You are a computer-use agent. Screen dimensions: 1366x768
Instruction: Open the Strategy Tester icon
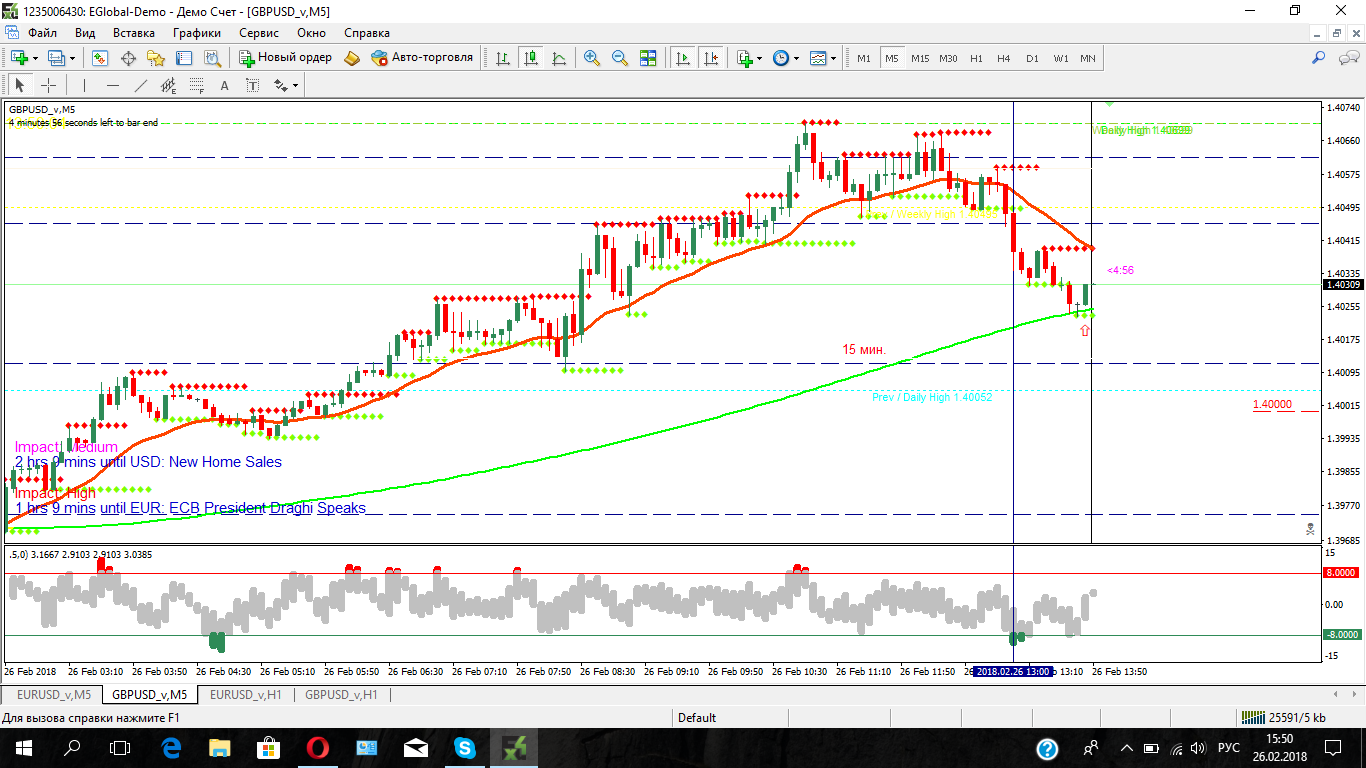point(212,58)
